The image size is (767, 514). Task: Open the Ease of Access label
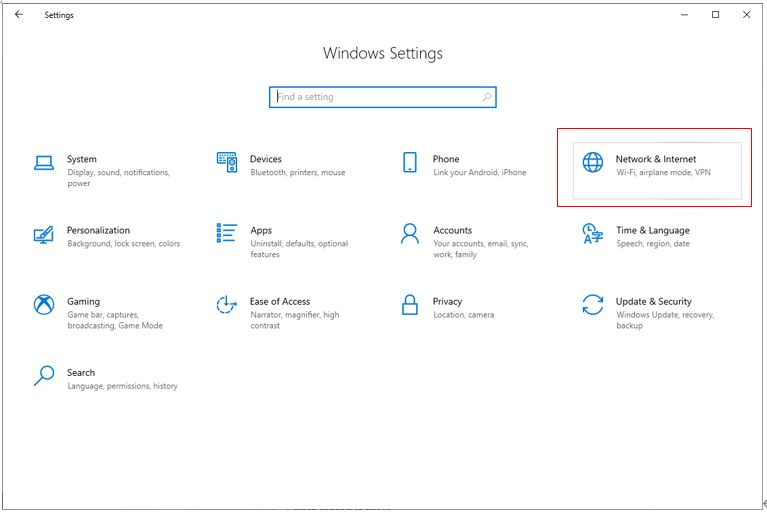280,301
